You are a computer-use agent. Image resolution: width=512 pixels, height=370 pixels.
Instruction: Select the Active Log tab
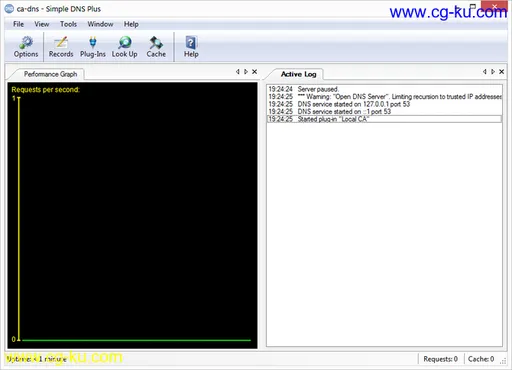click(x=298, y=74)
